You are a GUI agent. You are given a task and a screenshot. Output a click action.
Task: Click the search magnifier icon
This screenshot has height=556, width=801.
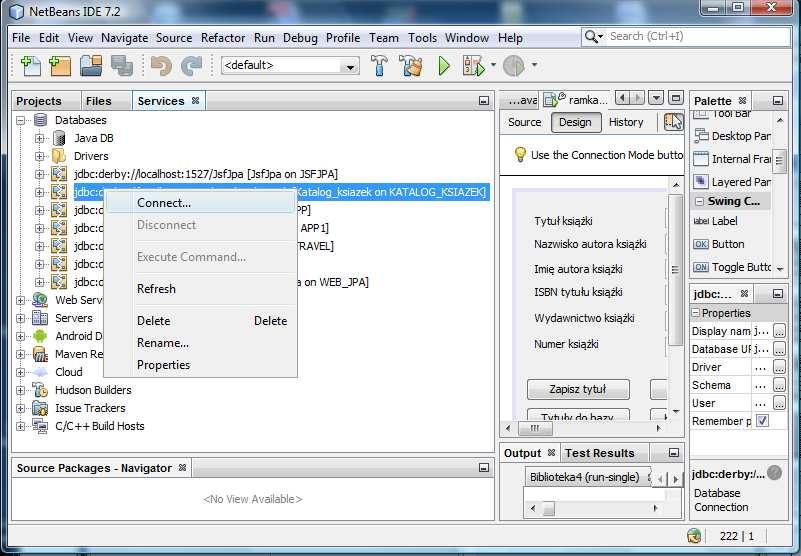coord(591,36)
